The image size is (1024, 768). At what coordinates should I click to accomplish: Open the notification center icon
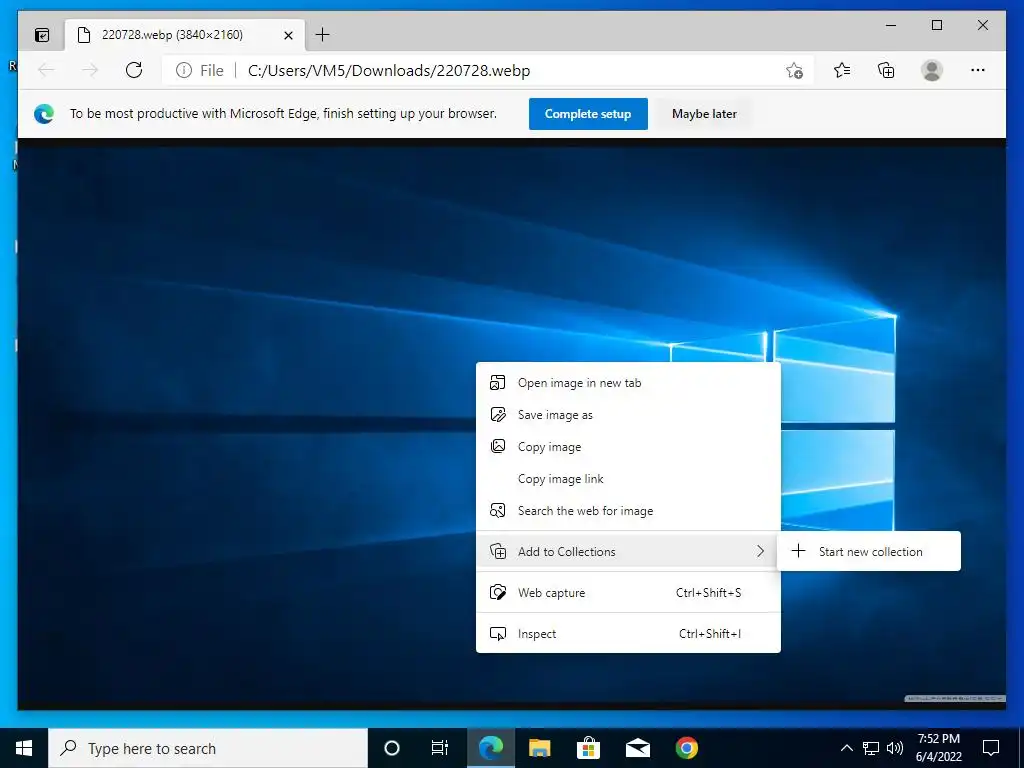[x=991, y=748]
